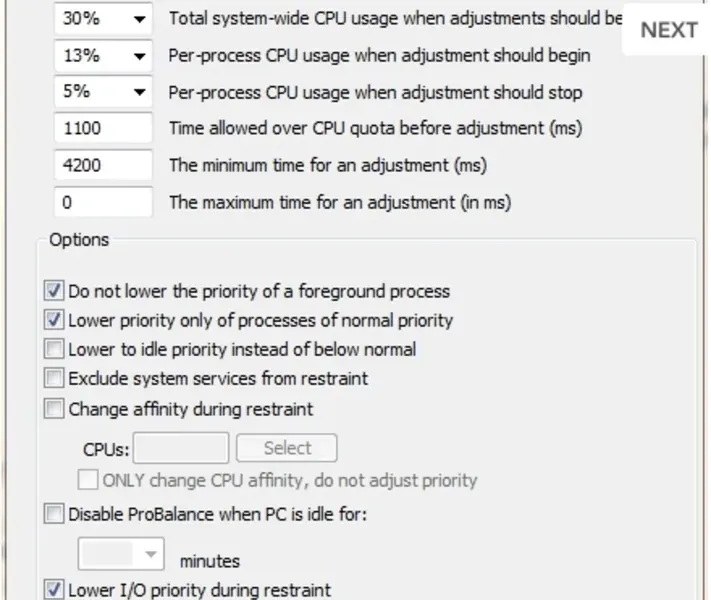Click the Select CPUs button

click(287, 448)
